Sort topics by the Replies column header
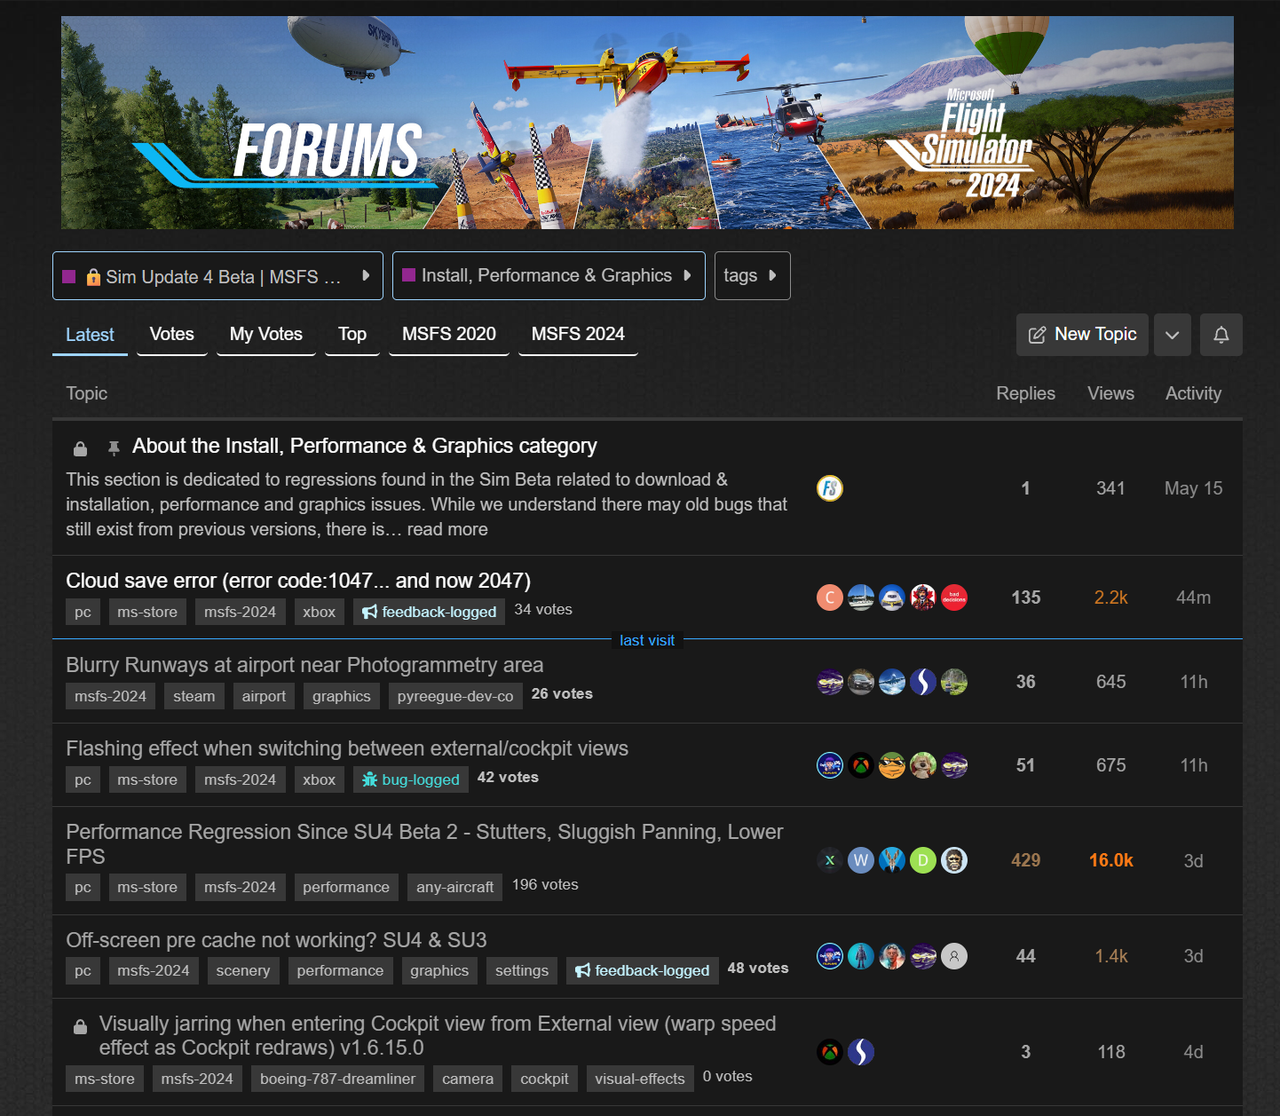This screenshot has height=1116, width=1280. click(1026, 394)
